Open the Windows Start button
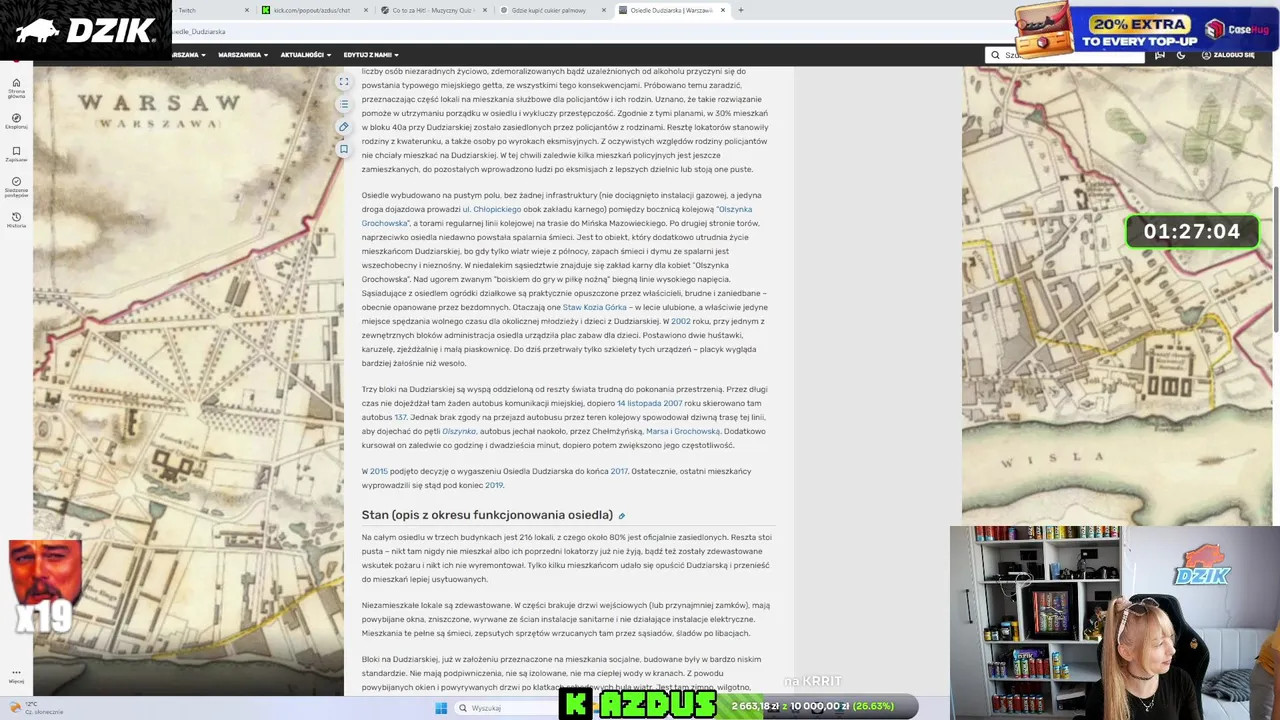The width and height of the screenshot is (1280, 720). 441,708
